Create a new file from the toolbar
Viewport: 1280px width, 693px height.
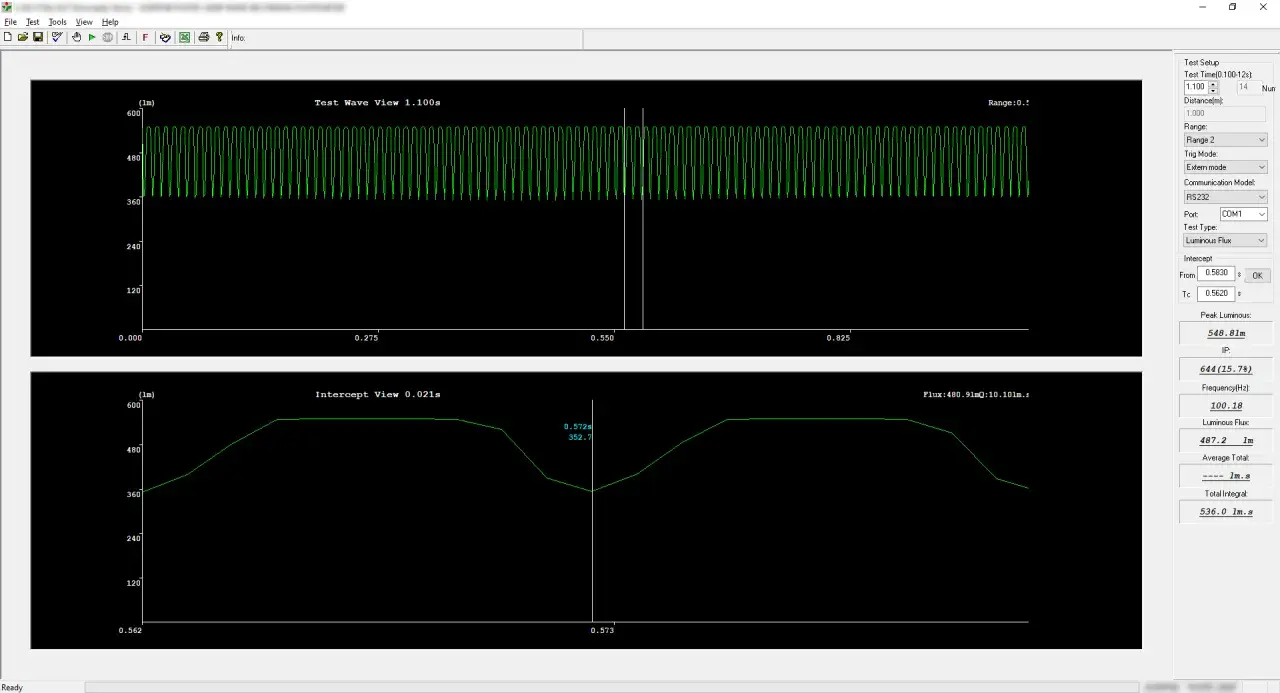pyautogui.click(x=8, y=37)
